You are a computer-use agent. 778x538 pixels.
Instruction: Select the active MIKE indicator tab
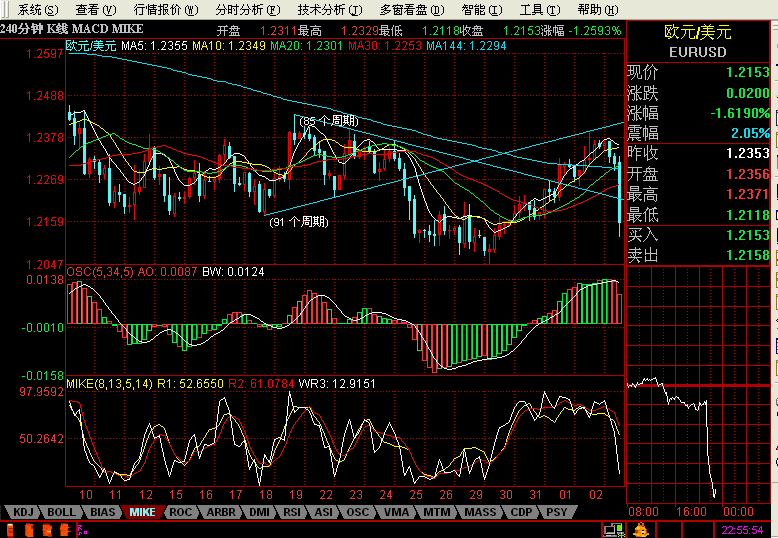[142, 512]
